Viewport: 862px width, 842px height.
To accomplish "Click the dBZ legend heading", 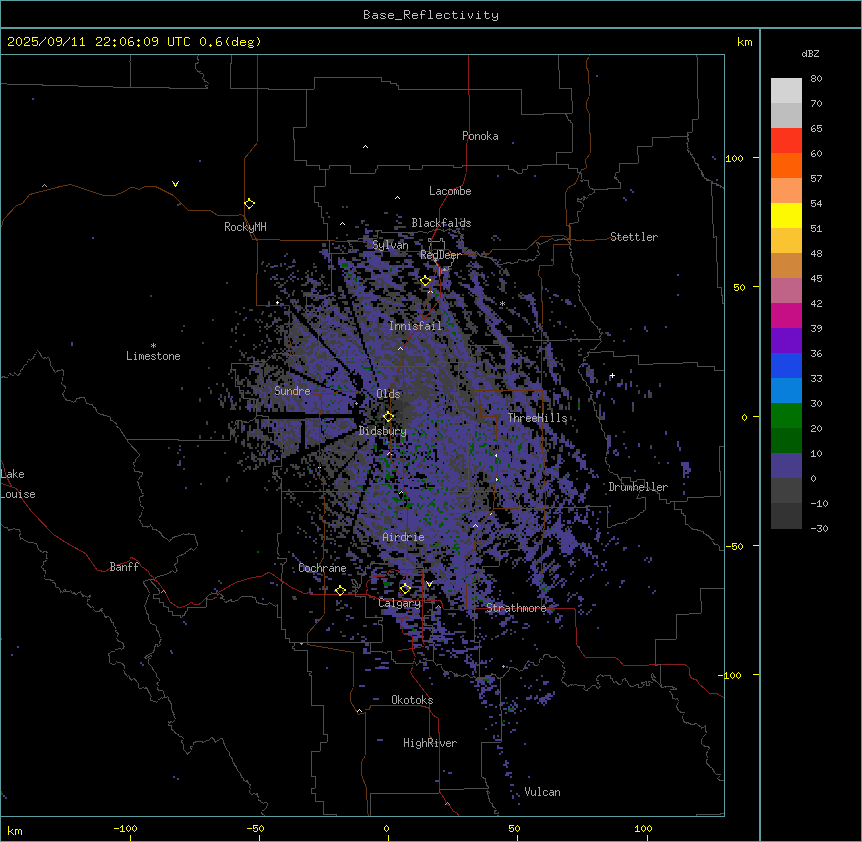I will pyautogui.click(x=810, y=53).
